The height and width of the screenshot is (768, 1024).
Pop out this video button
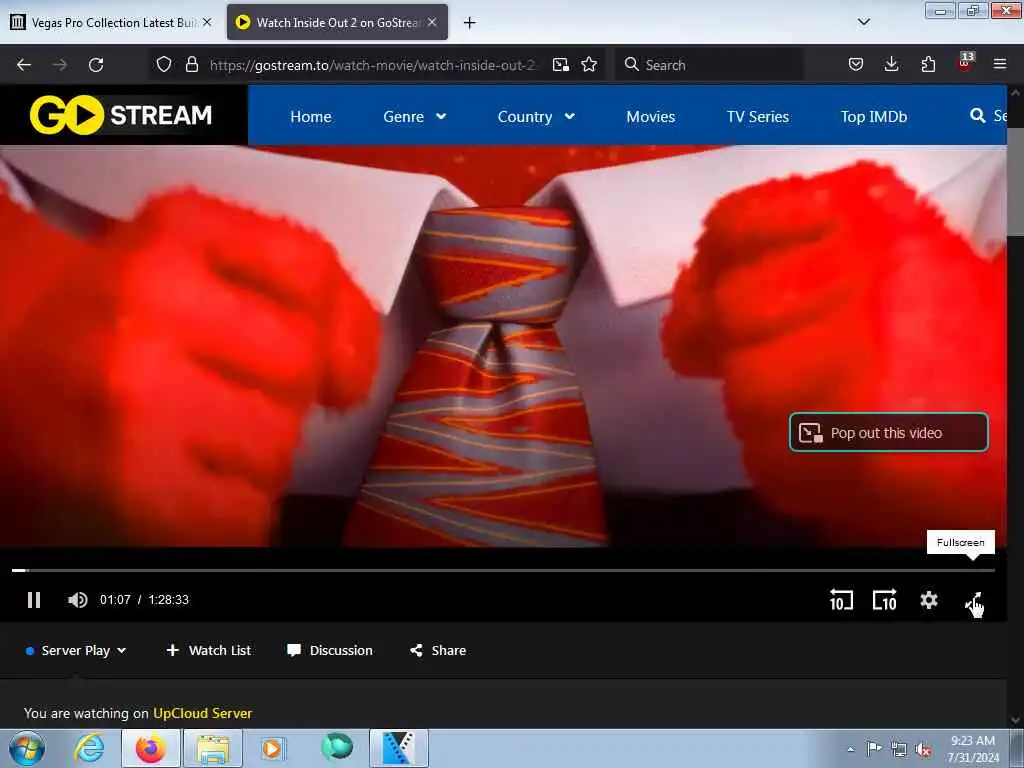tap(889, 432)
